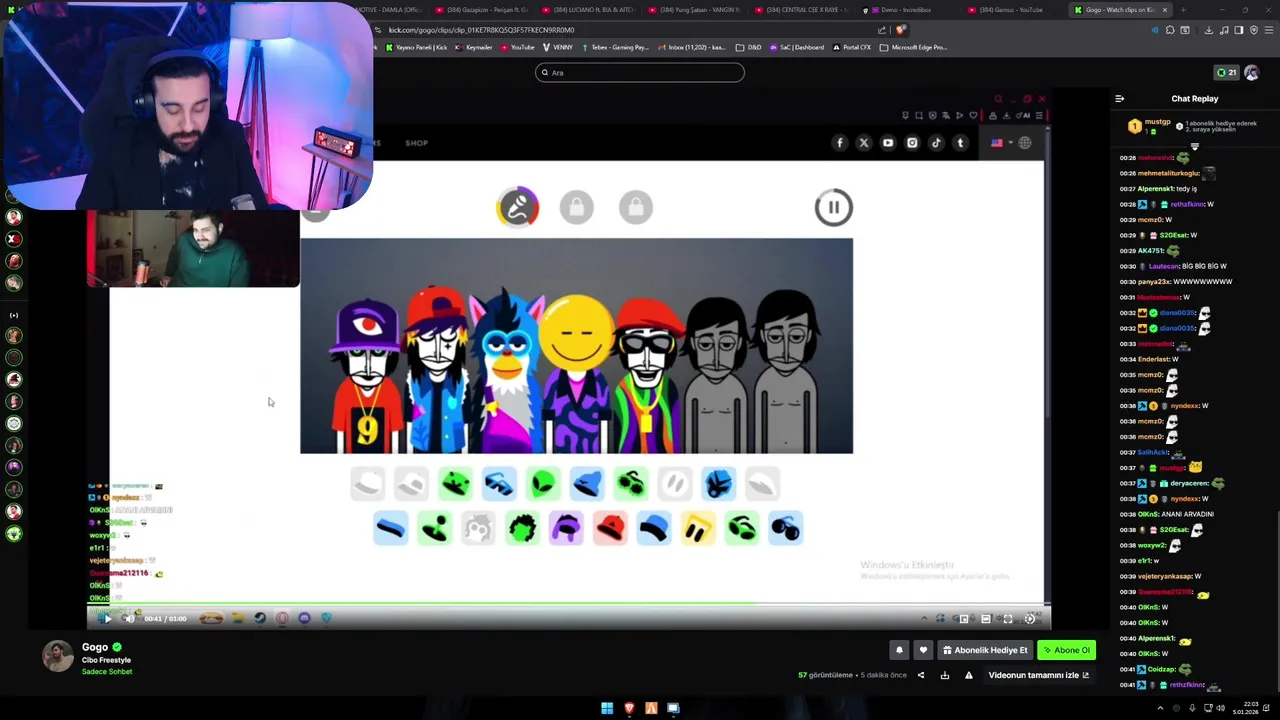The height and width of the screenshot is (720, 1280).
Task: Click the globe icon next to language
Action: coord(1025,143)
